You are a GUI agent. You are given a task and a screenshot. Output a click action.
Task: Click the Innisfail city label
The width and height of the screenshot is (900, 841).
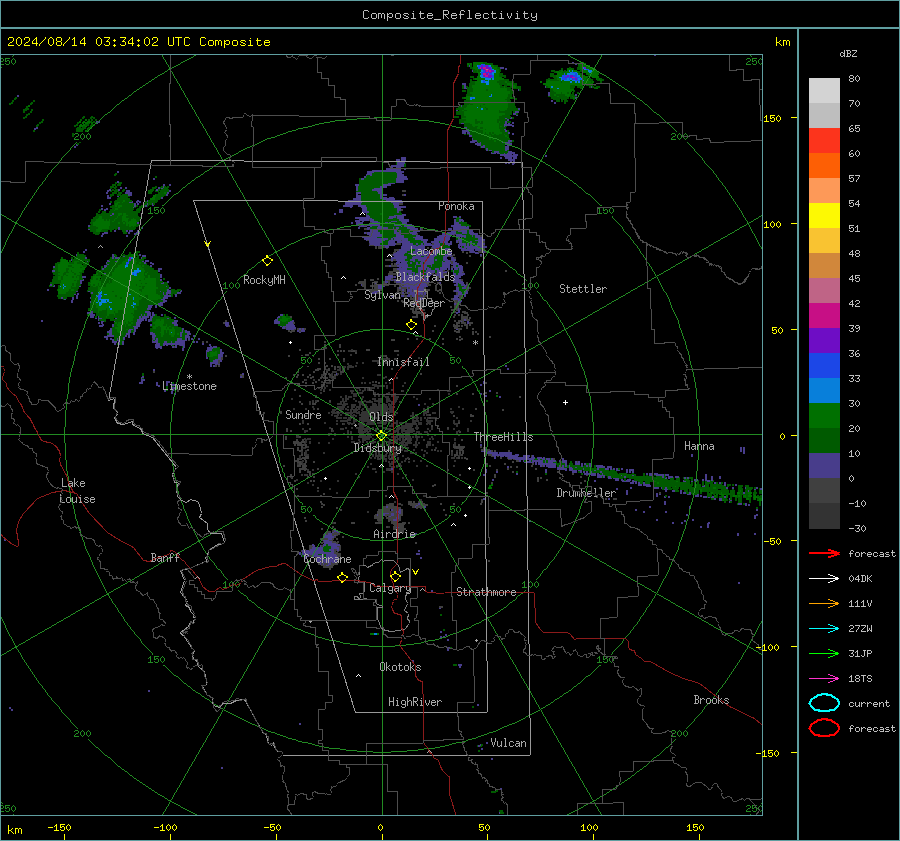click(x=403, y=362)
